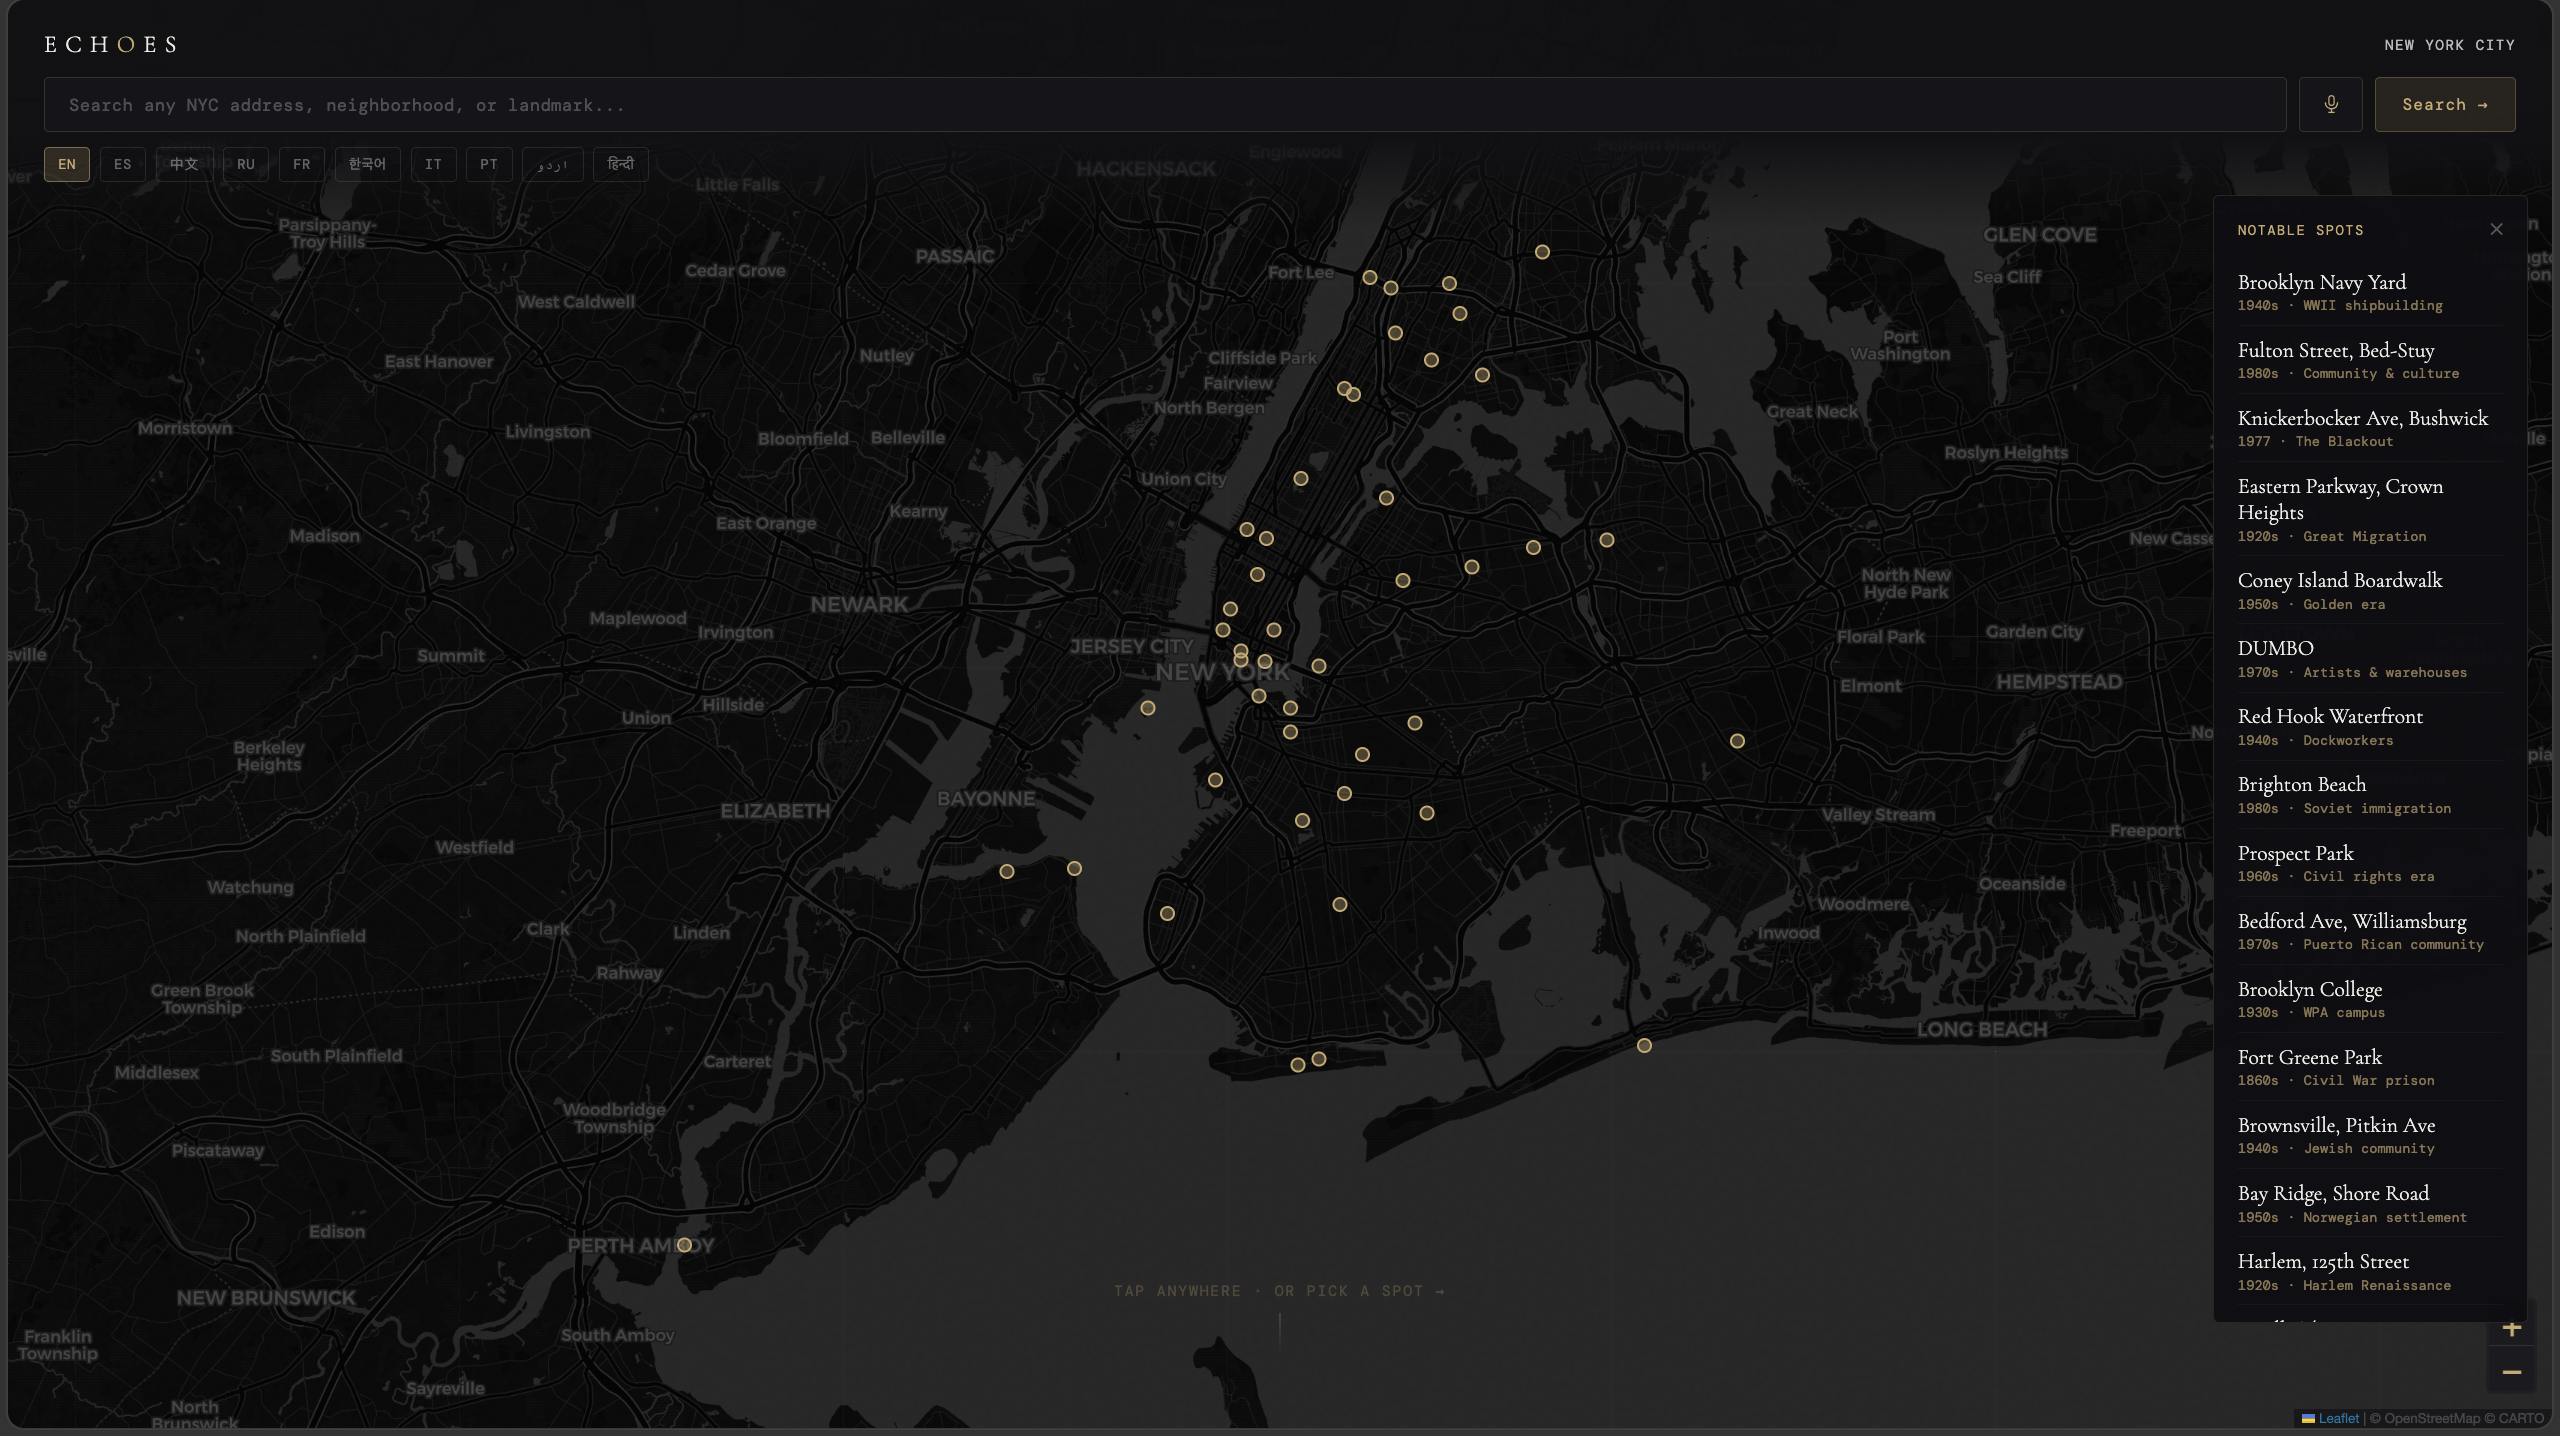
Task: Open the Leaflet attribution link
Action: click(x=2338, y=1418)
